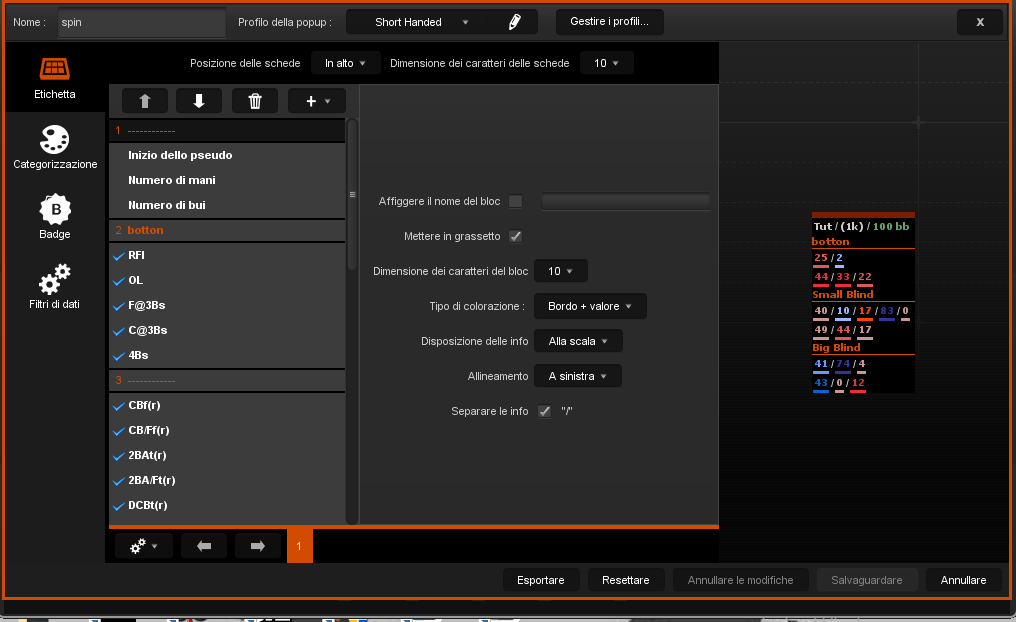Click the Esportare button
Image resolution: width=1016 pixels, height=622 pixels.
click(540, 580)
